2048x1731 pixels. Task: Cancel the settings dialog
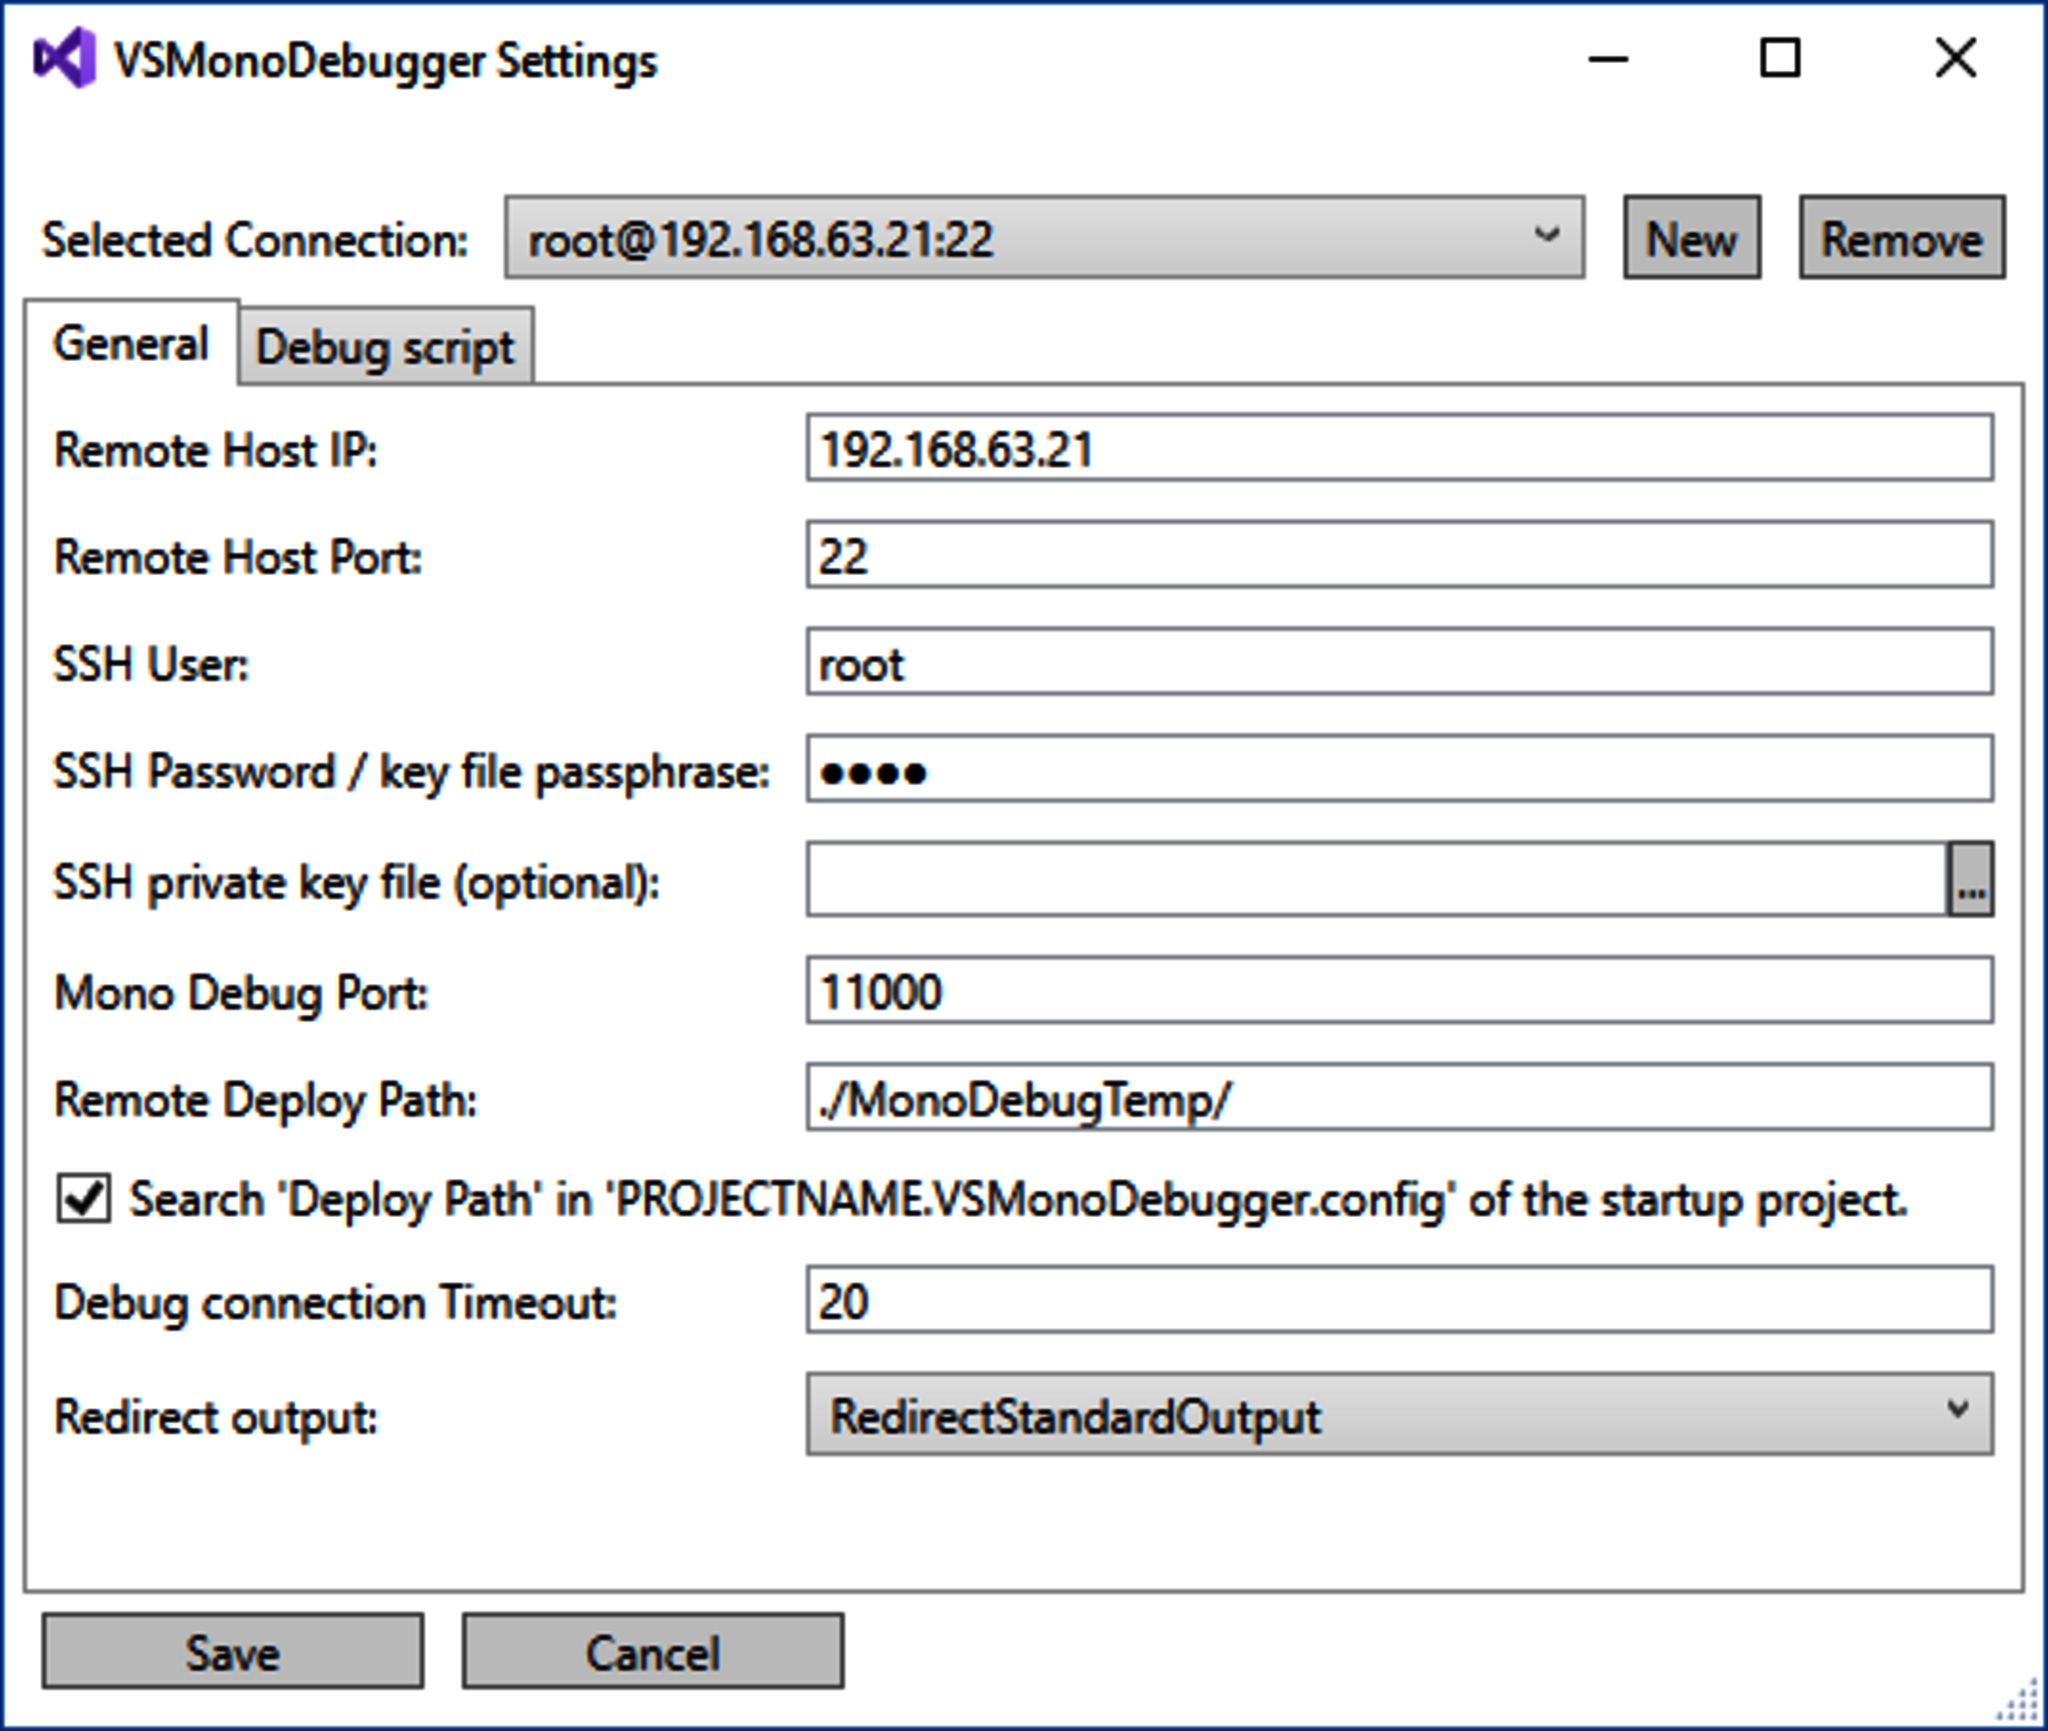652,1651
